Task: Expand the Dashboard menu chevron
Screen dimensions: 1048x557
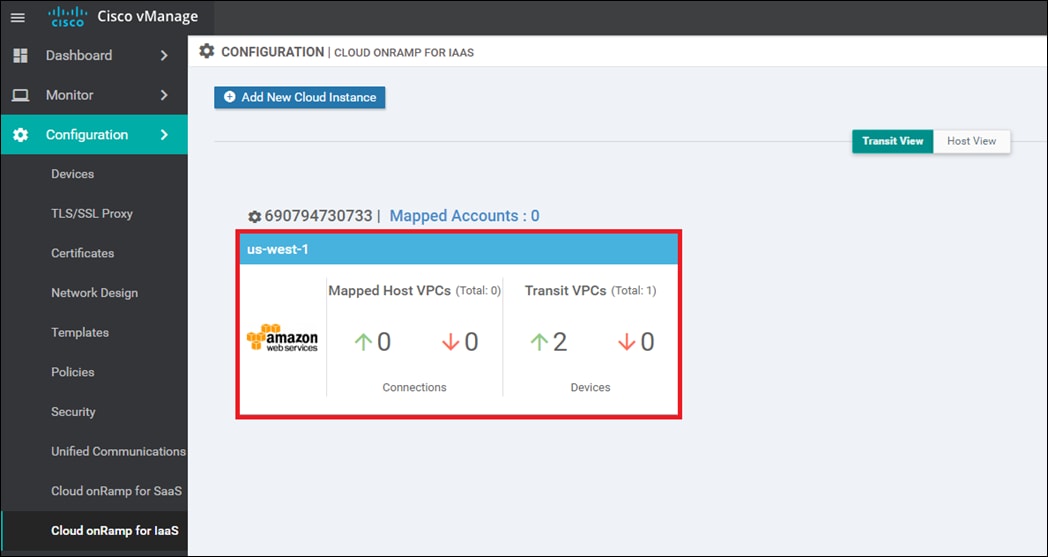Action: click(164, 55)
